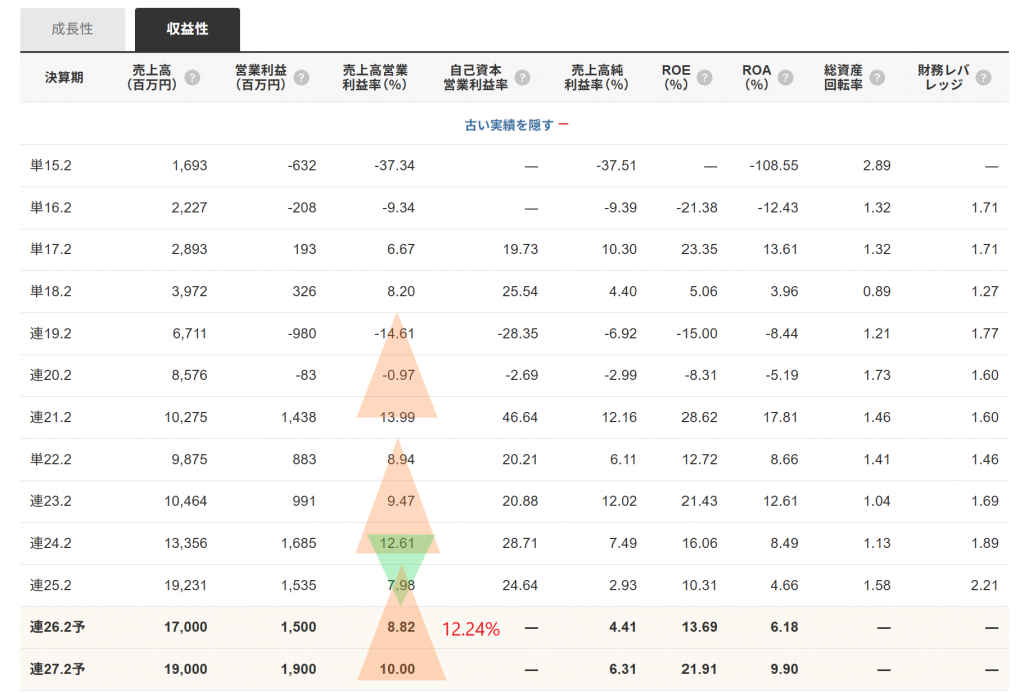This screenshot has height=693, width=1024.
Task: Select the 単22.2 period row label
Action: tap(50, 460)
